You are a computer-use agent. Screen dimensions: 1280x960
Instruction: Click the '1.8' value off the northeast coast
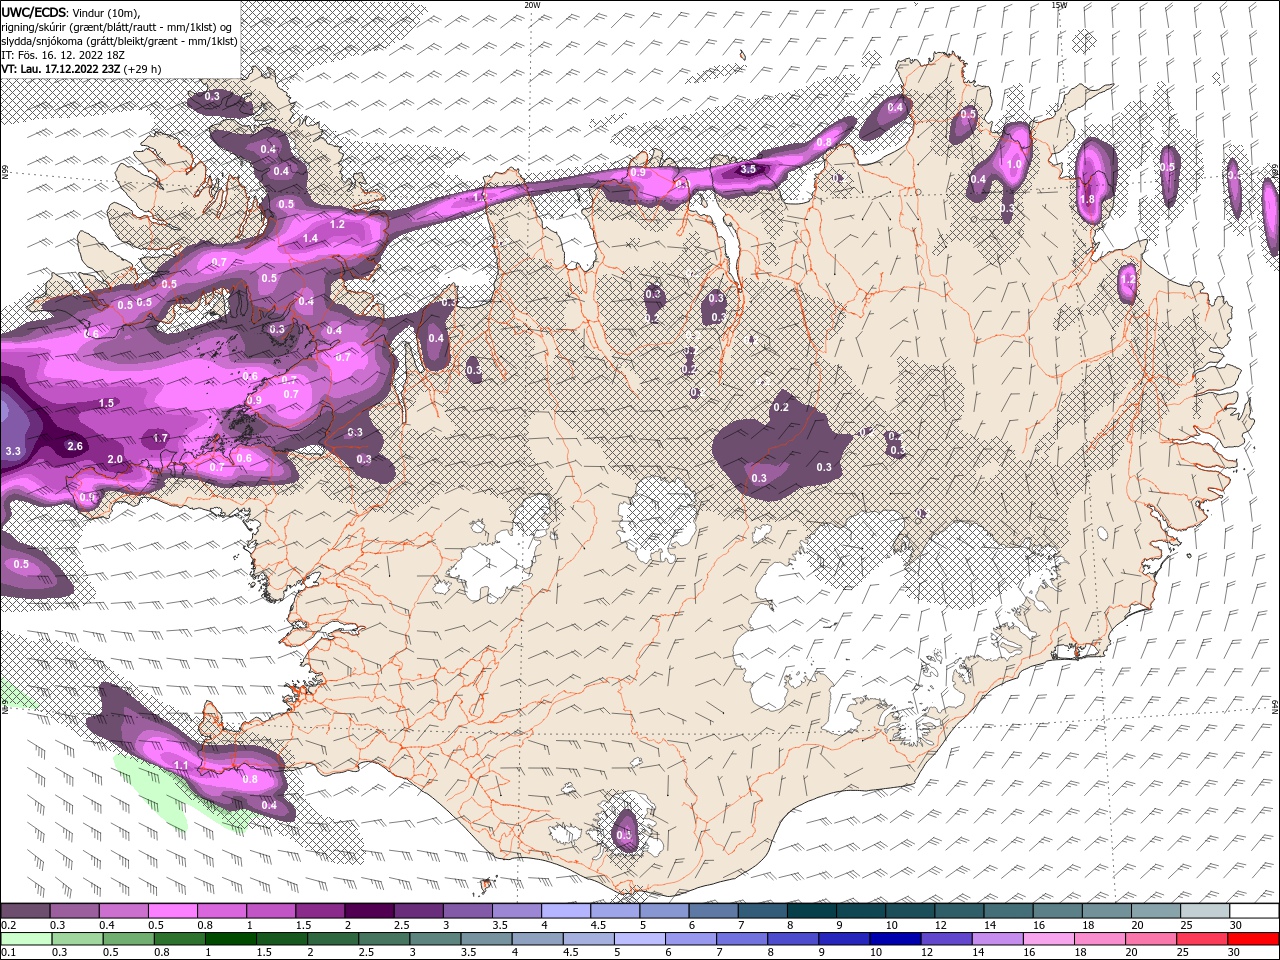(1089, 200)
